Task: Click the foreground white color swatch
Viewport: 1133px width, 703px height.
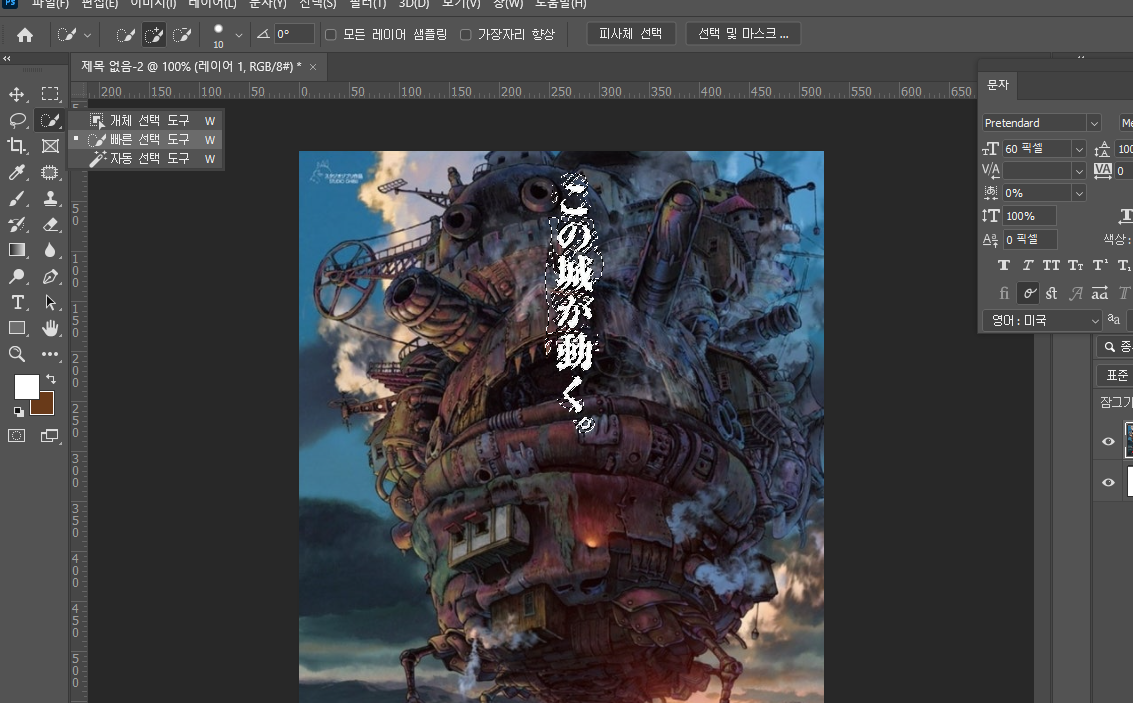Action: 26,387
